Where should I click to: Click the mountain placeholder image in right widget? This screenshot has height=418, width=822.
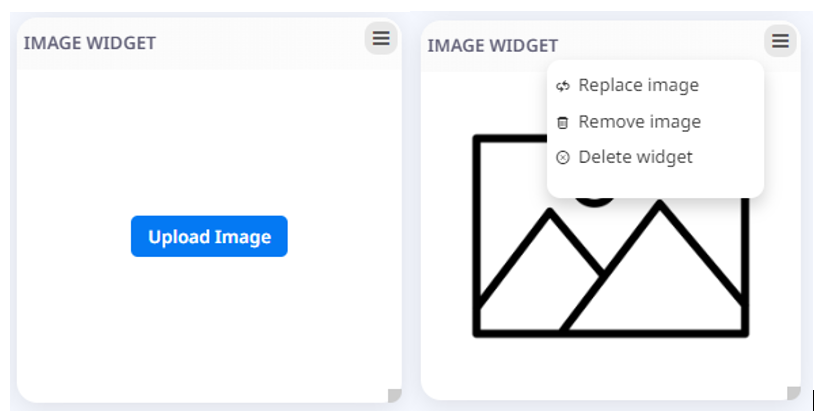click(x=611, y=236)
